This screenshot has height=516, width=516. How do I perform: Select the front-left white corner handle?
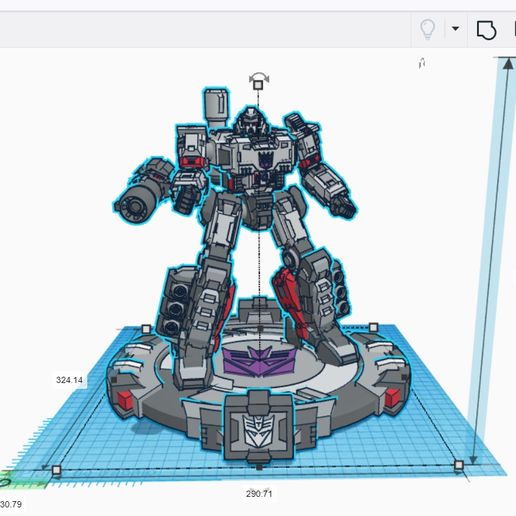tap(56, 470)
